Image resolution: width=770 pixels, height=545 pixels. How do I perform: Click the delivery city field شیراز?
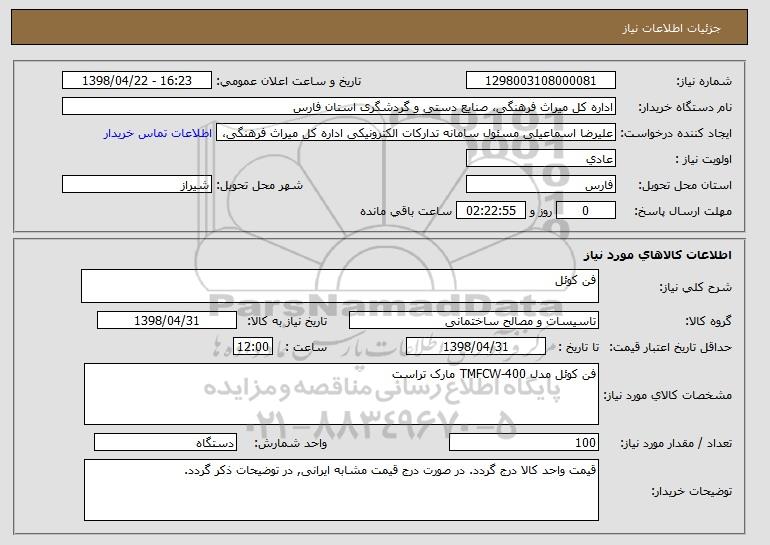[137, 185]
